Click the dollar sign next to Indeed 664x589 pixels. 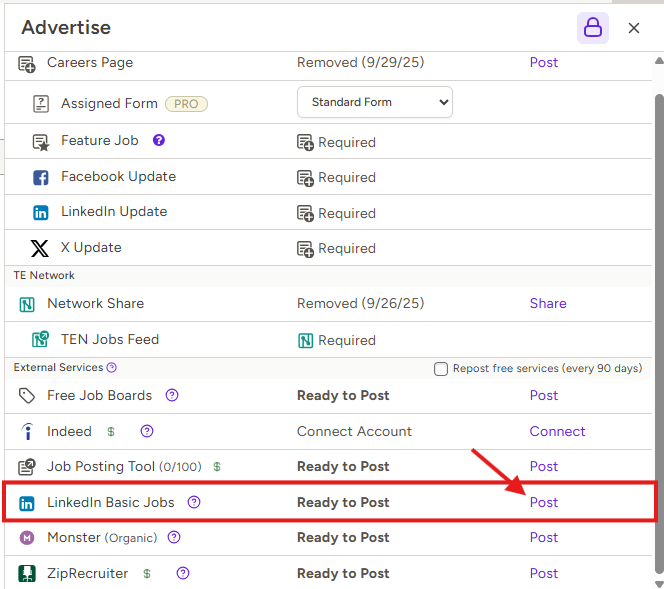[111, 431]
